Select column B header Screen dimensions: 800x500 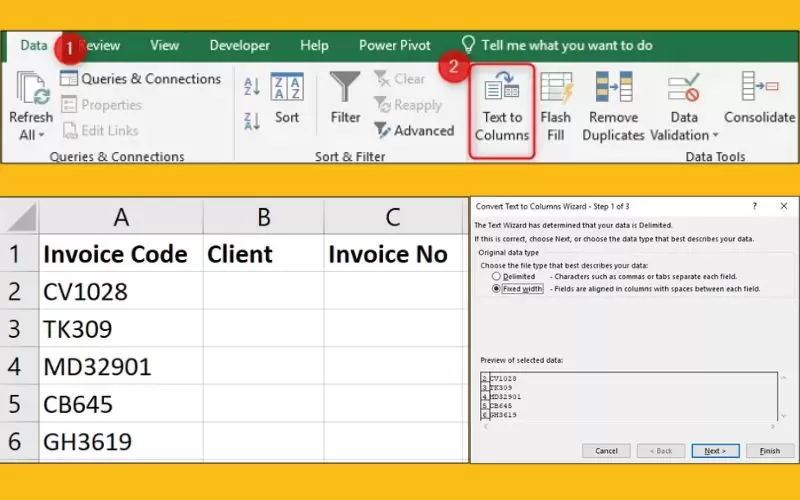(263, 217)
